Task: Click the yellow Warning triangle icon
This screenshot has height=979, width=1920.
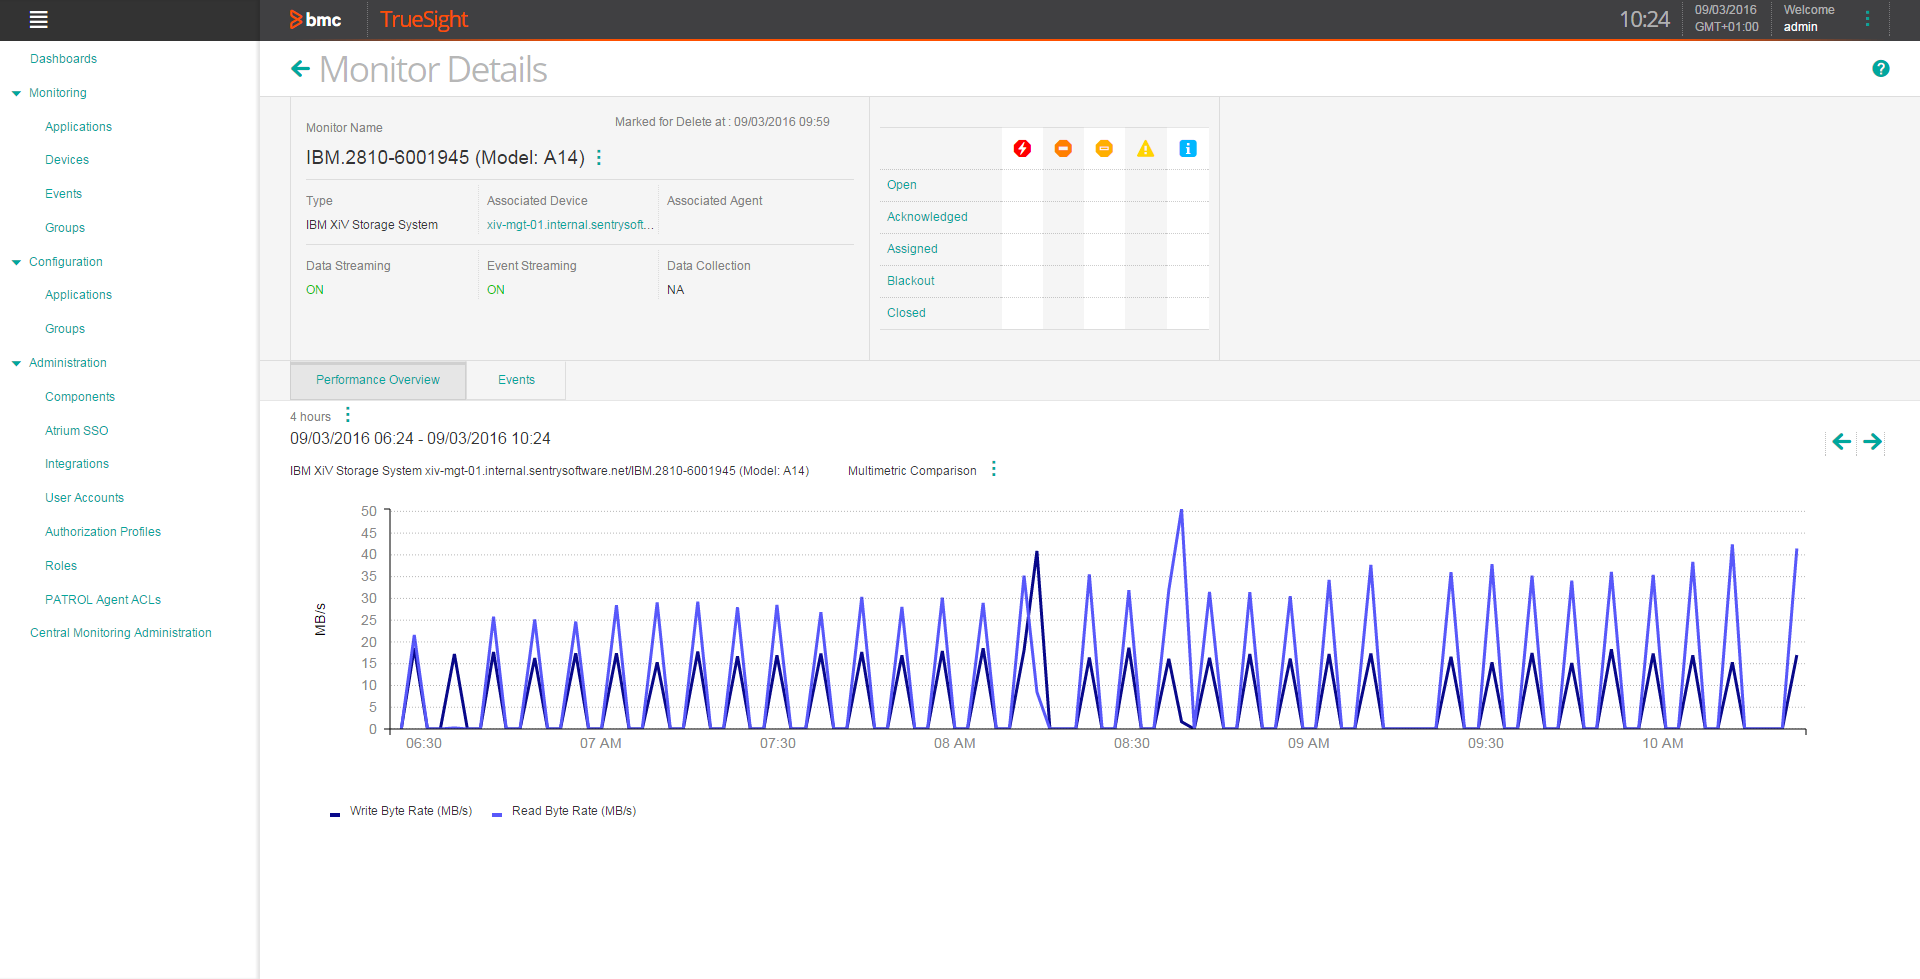Action: click(1146, 149)
